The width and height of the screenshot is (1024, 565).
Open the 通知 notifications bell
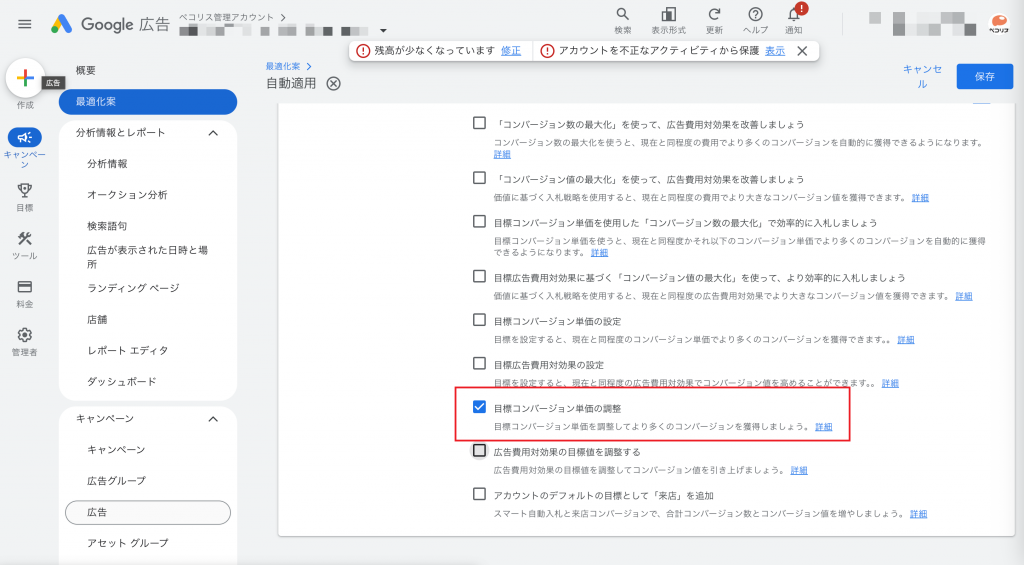coord(794,15)
